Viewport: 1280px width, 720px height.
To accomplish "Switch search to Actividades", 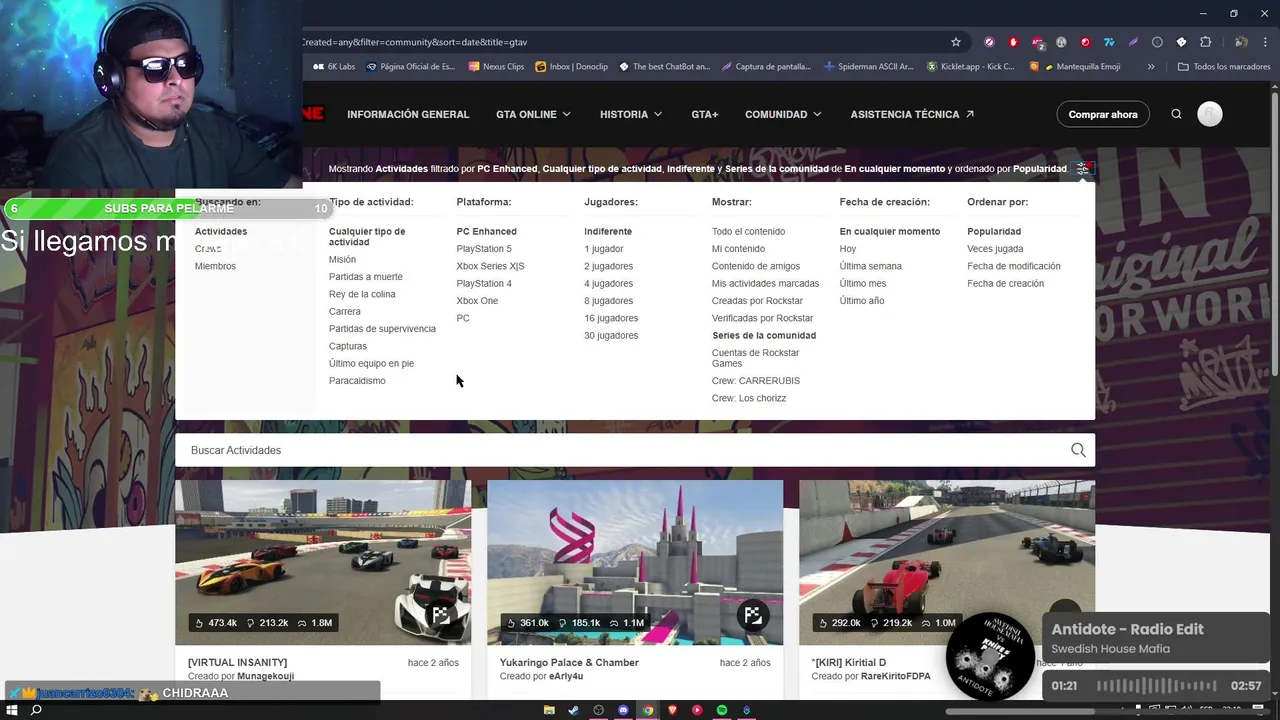I will (x=221, y=231).
